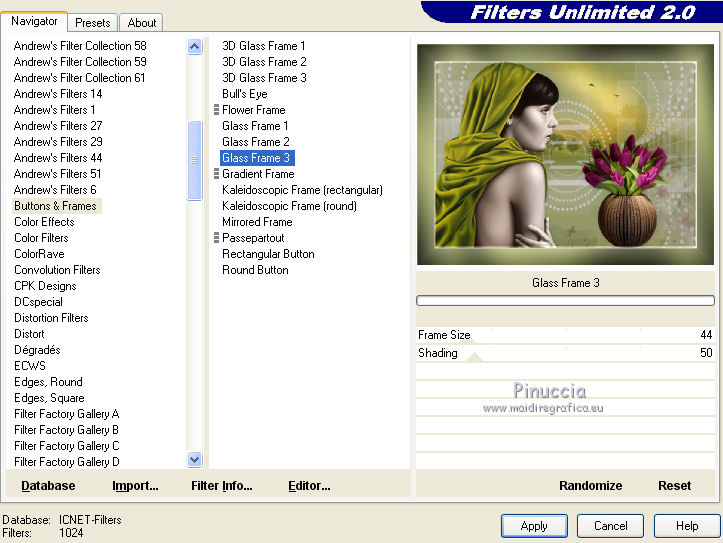723x543 pixels.
Task: Select the Buttons & Frames category
Action: (55, 206)
